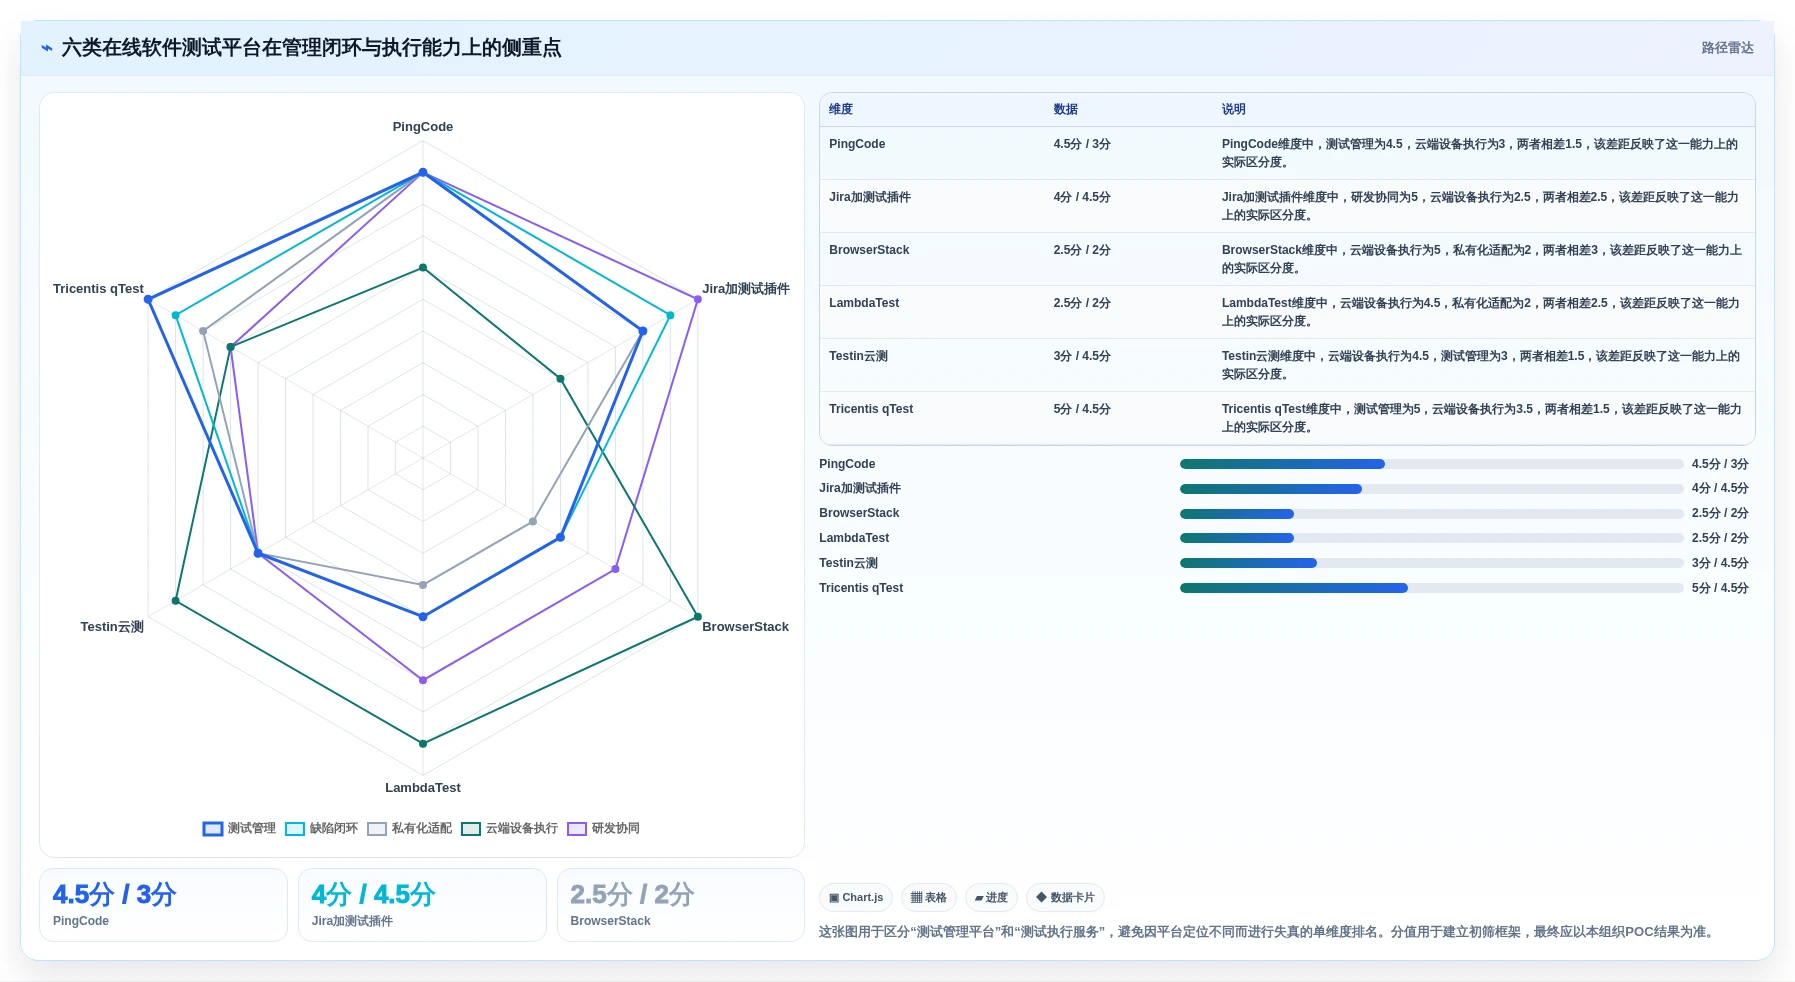Screen dimensions: 1795x982
Task: Click the green data point at LambdaTest axis
Action: click(x=423, y=743)
